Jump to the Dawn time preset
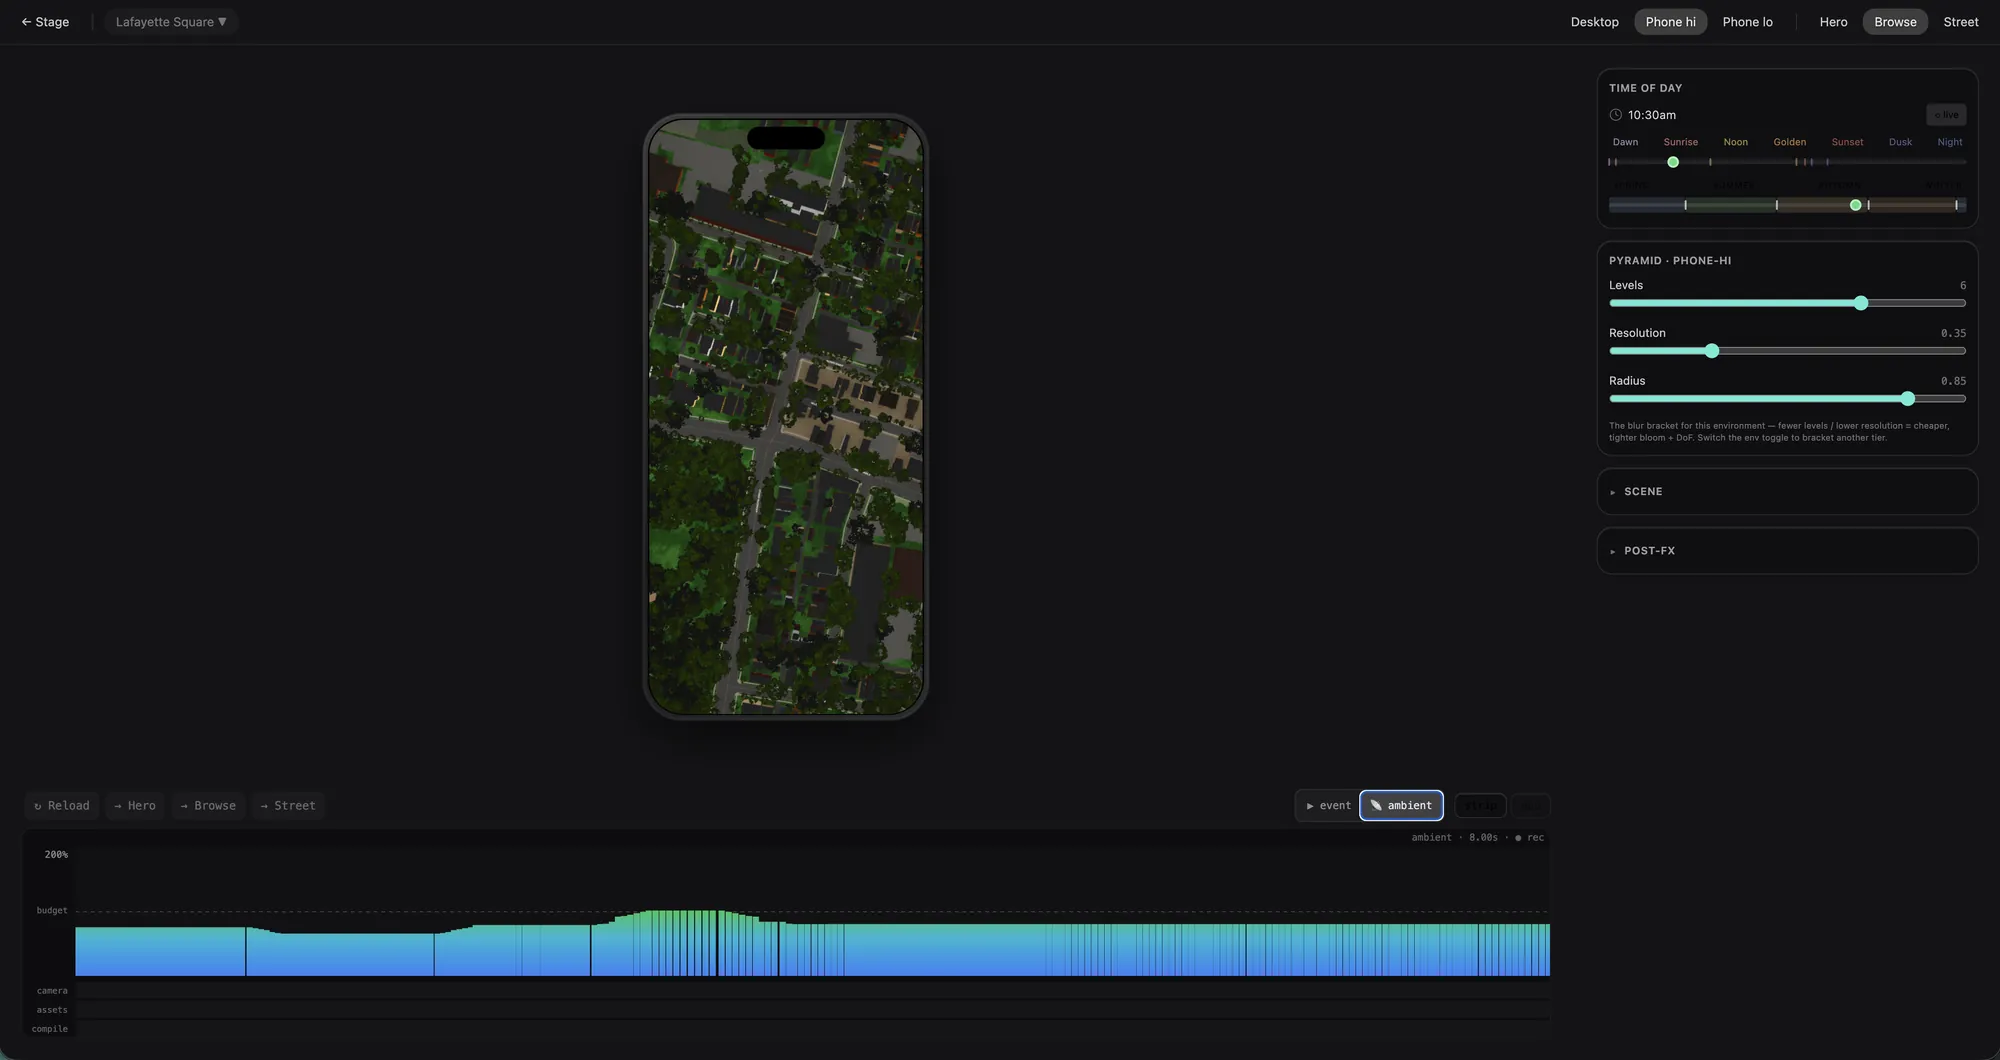Screen dimensions: 2000x1060 pyautogui.click(x=1625, y=142)
